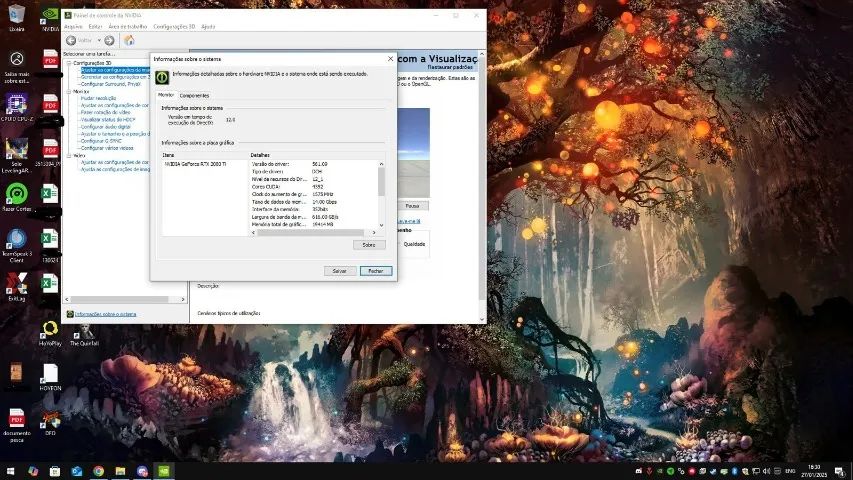Open The Quinfall desktop icon
Image resolution: width=853 pixels, height=480 pixels.
[84, 334]
